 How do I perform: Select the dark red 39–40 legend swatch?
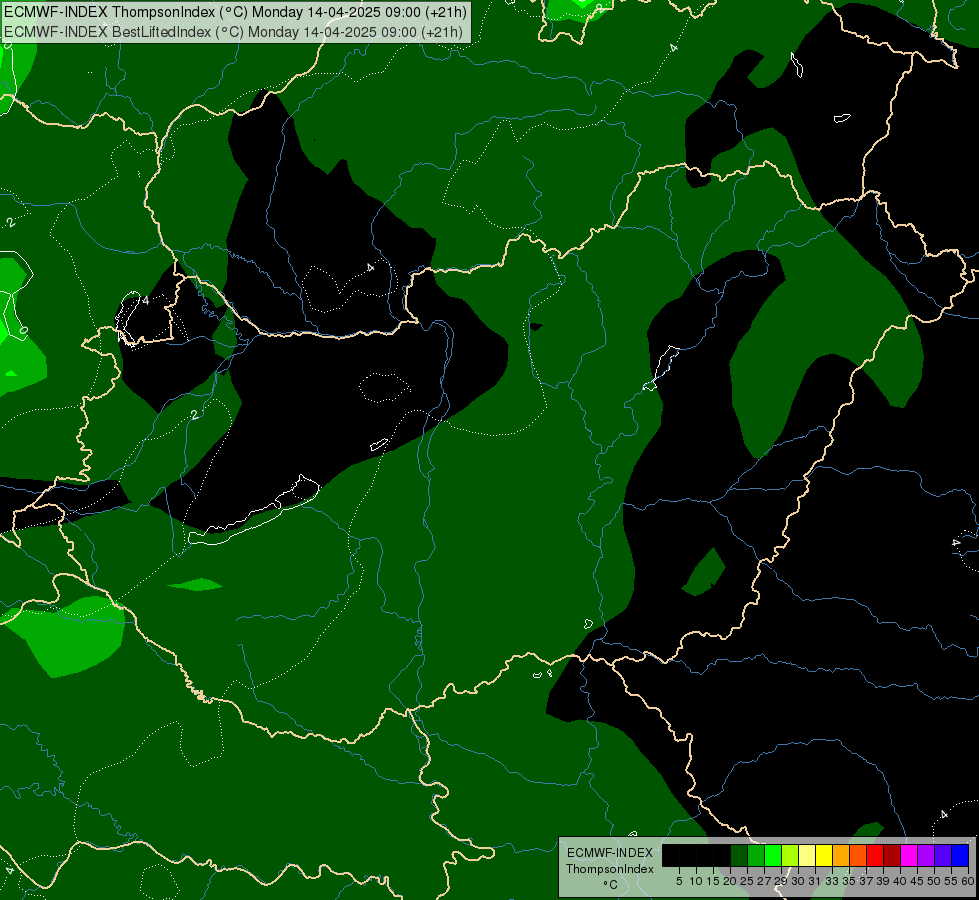[x=892, y=855]
